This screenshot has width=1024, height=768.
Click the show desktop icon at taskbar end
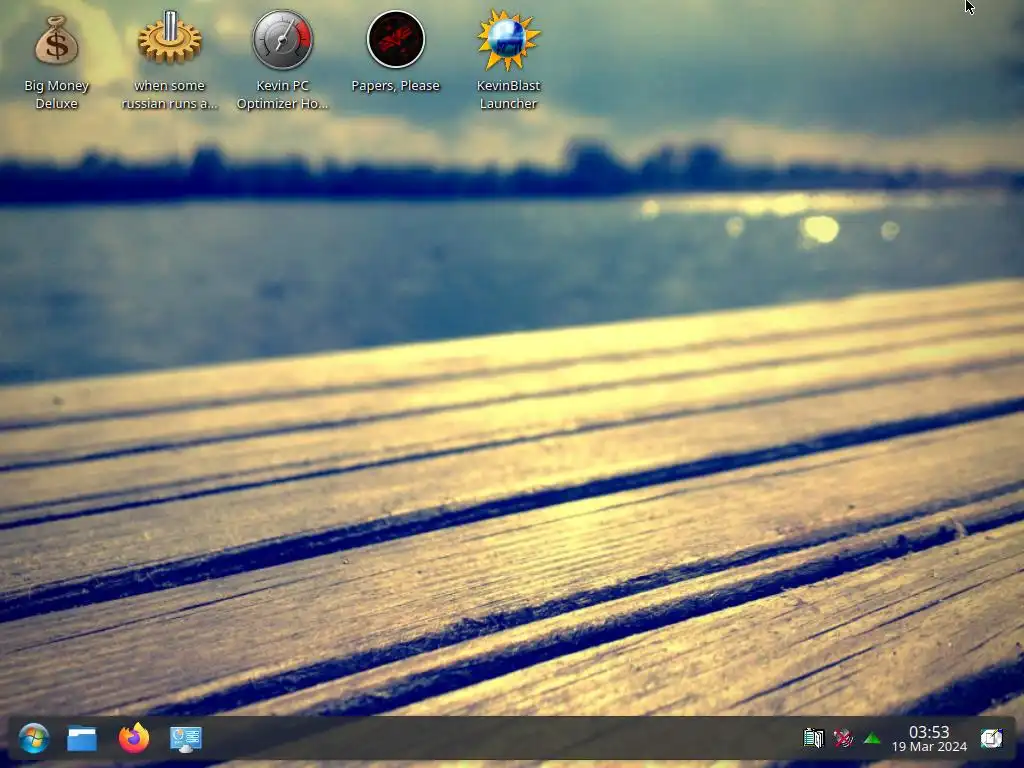(991, 739)
